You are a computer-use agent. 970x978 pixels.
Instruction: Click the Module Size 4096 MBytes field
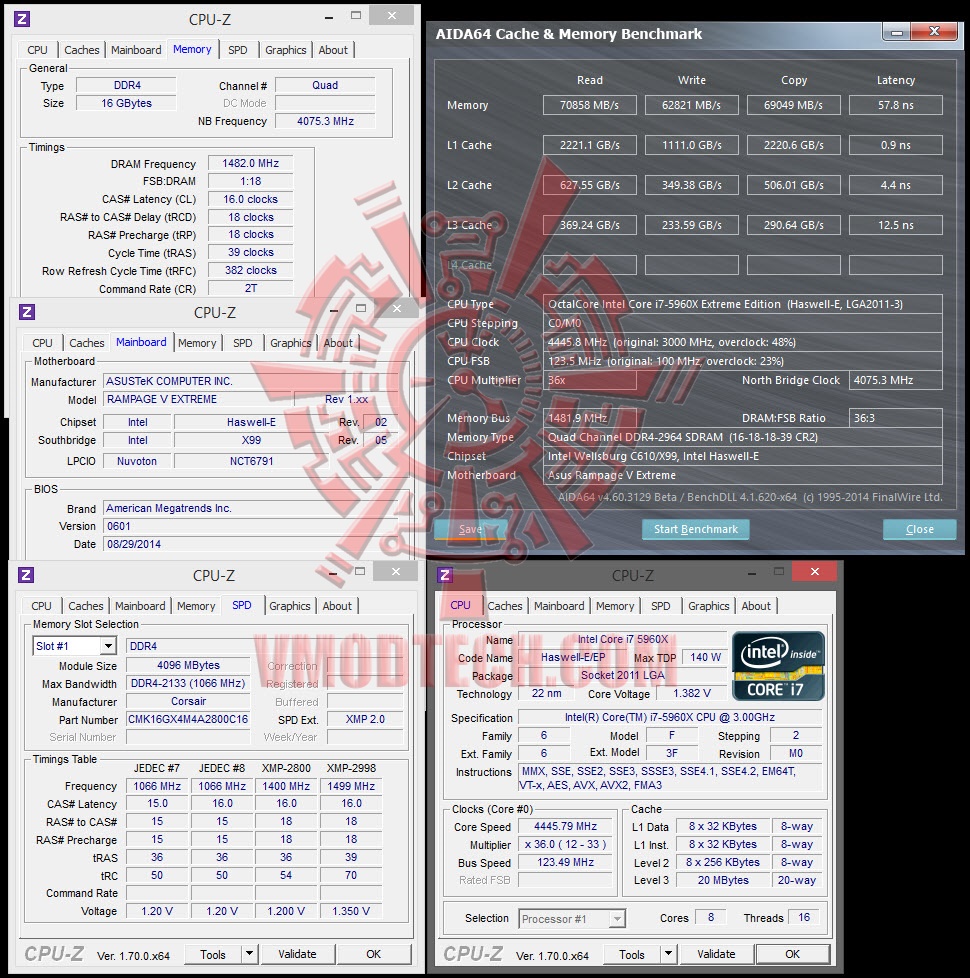tap(188, 665)
